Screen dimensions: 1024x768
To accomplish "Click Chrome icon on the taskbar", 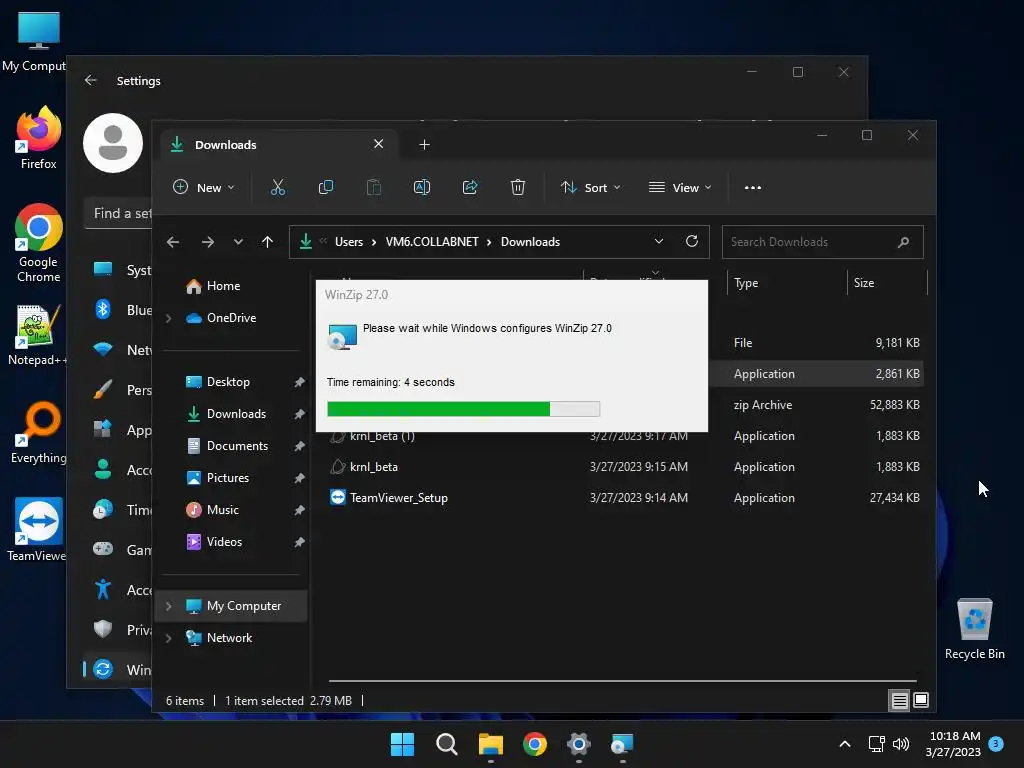I will (x=535, y=744).
